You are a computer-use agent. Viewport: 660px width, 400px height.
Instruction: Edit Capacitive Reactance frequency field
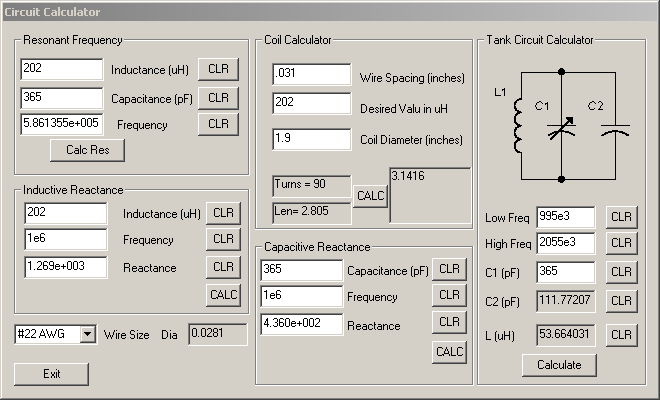point(301,296)
